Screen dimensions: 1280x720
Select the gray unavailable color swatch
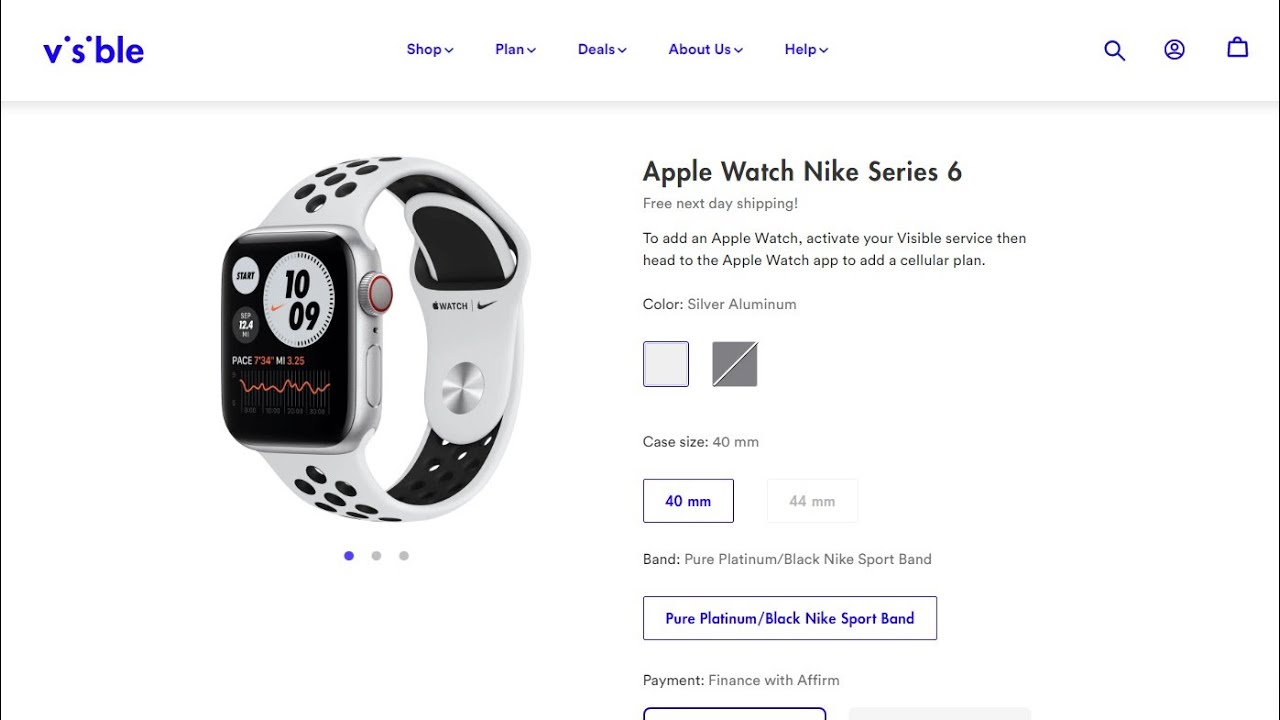[x=735, y=364]
